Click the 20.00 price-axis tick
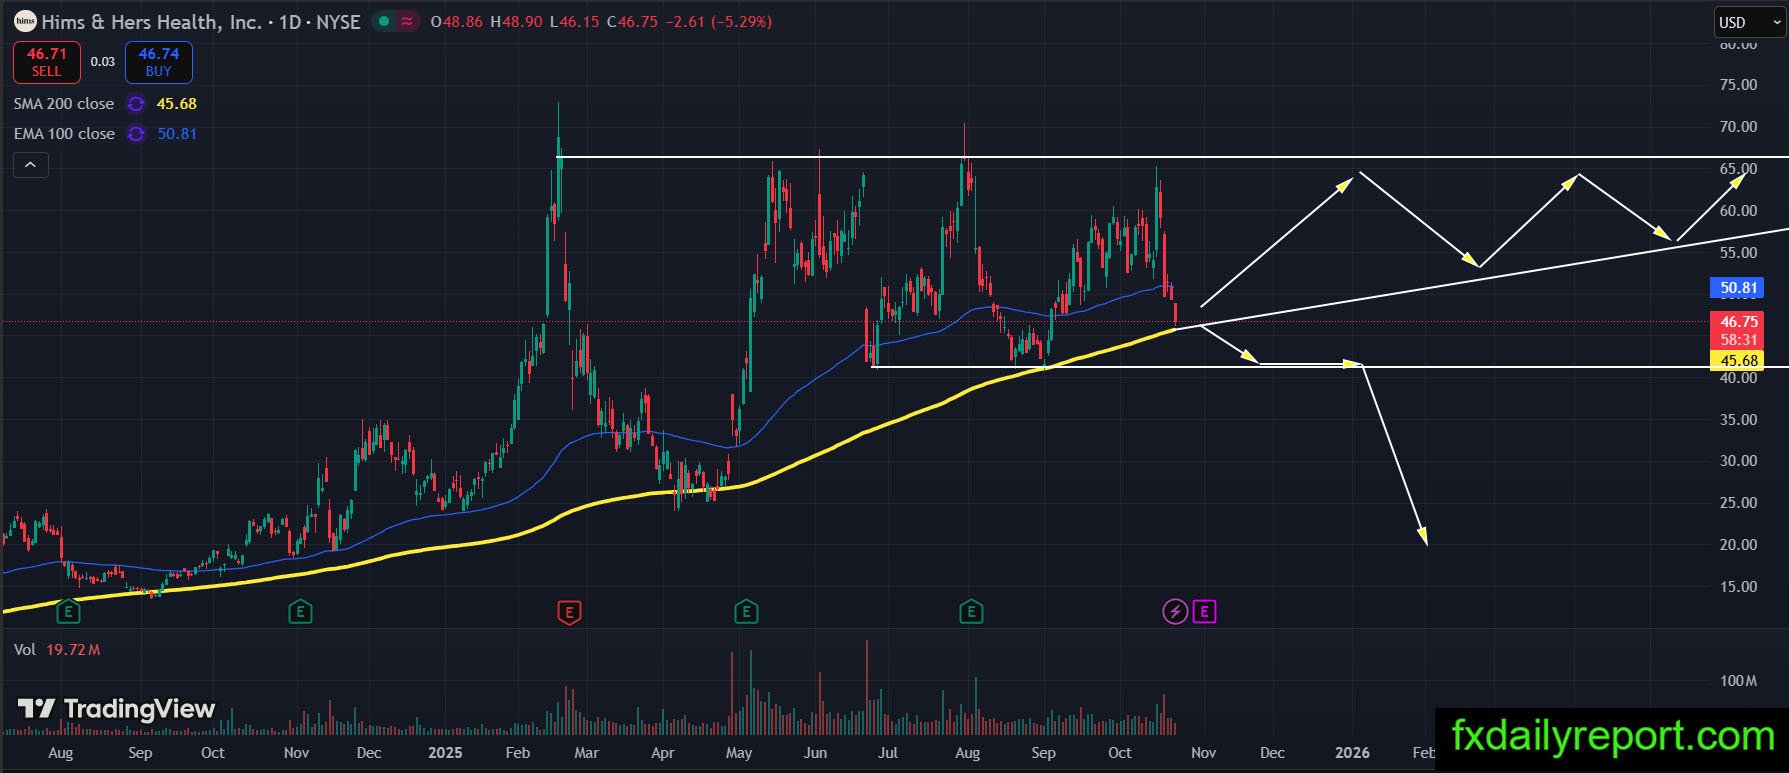Image resolution: width=1789 pixels, height=773 pixels. (1738, 545)
